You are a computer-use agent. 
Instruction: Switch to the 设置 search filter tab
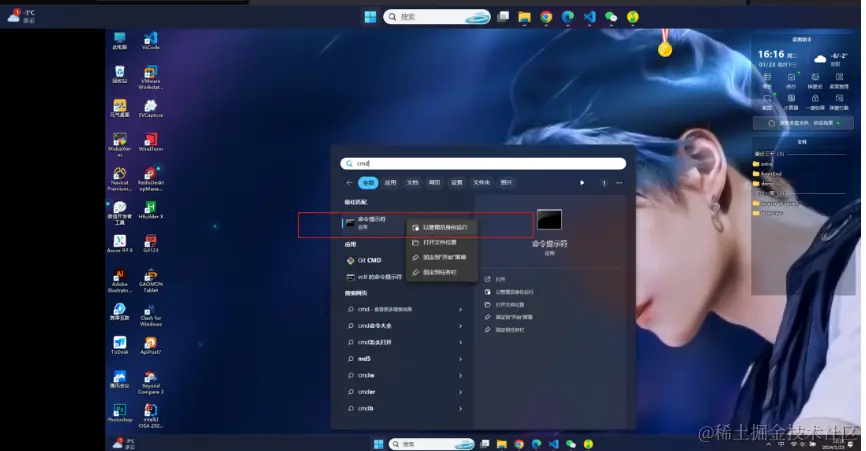click(456, 183)
